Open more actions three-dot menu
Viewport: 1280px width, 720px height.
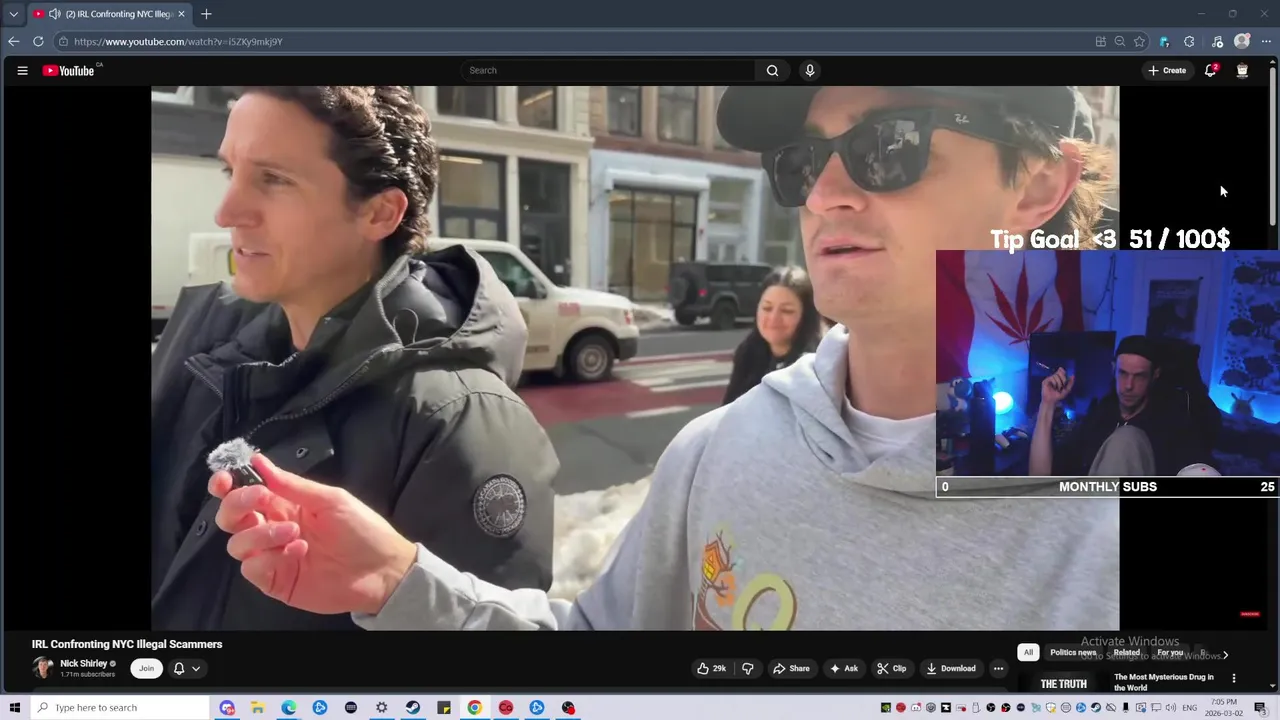tap(998, 668)
